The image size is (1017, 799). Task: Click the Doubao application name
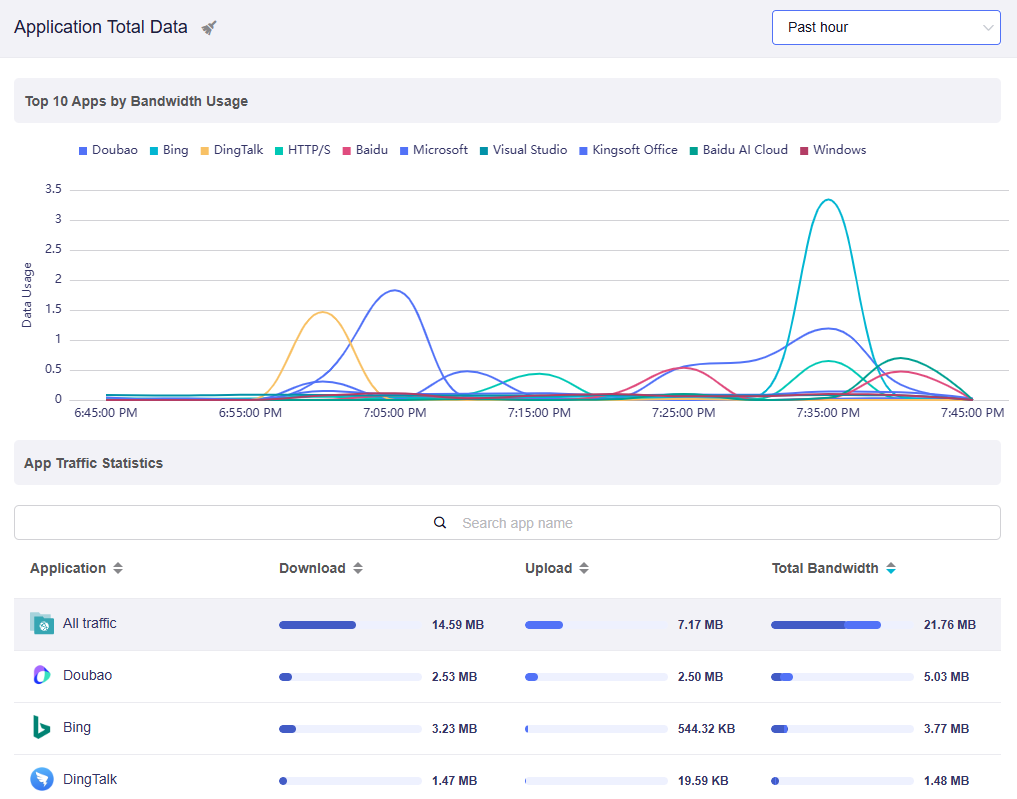(87, 676)
